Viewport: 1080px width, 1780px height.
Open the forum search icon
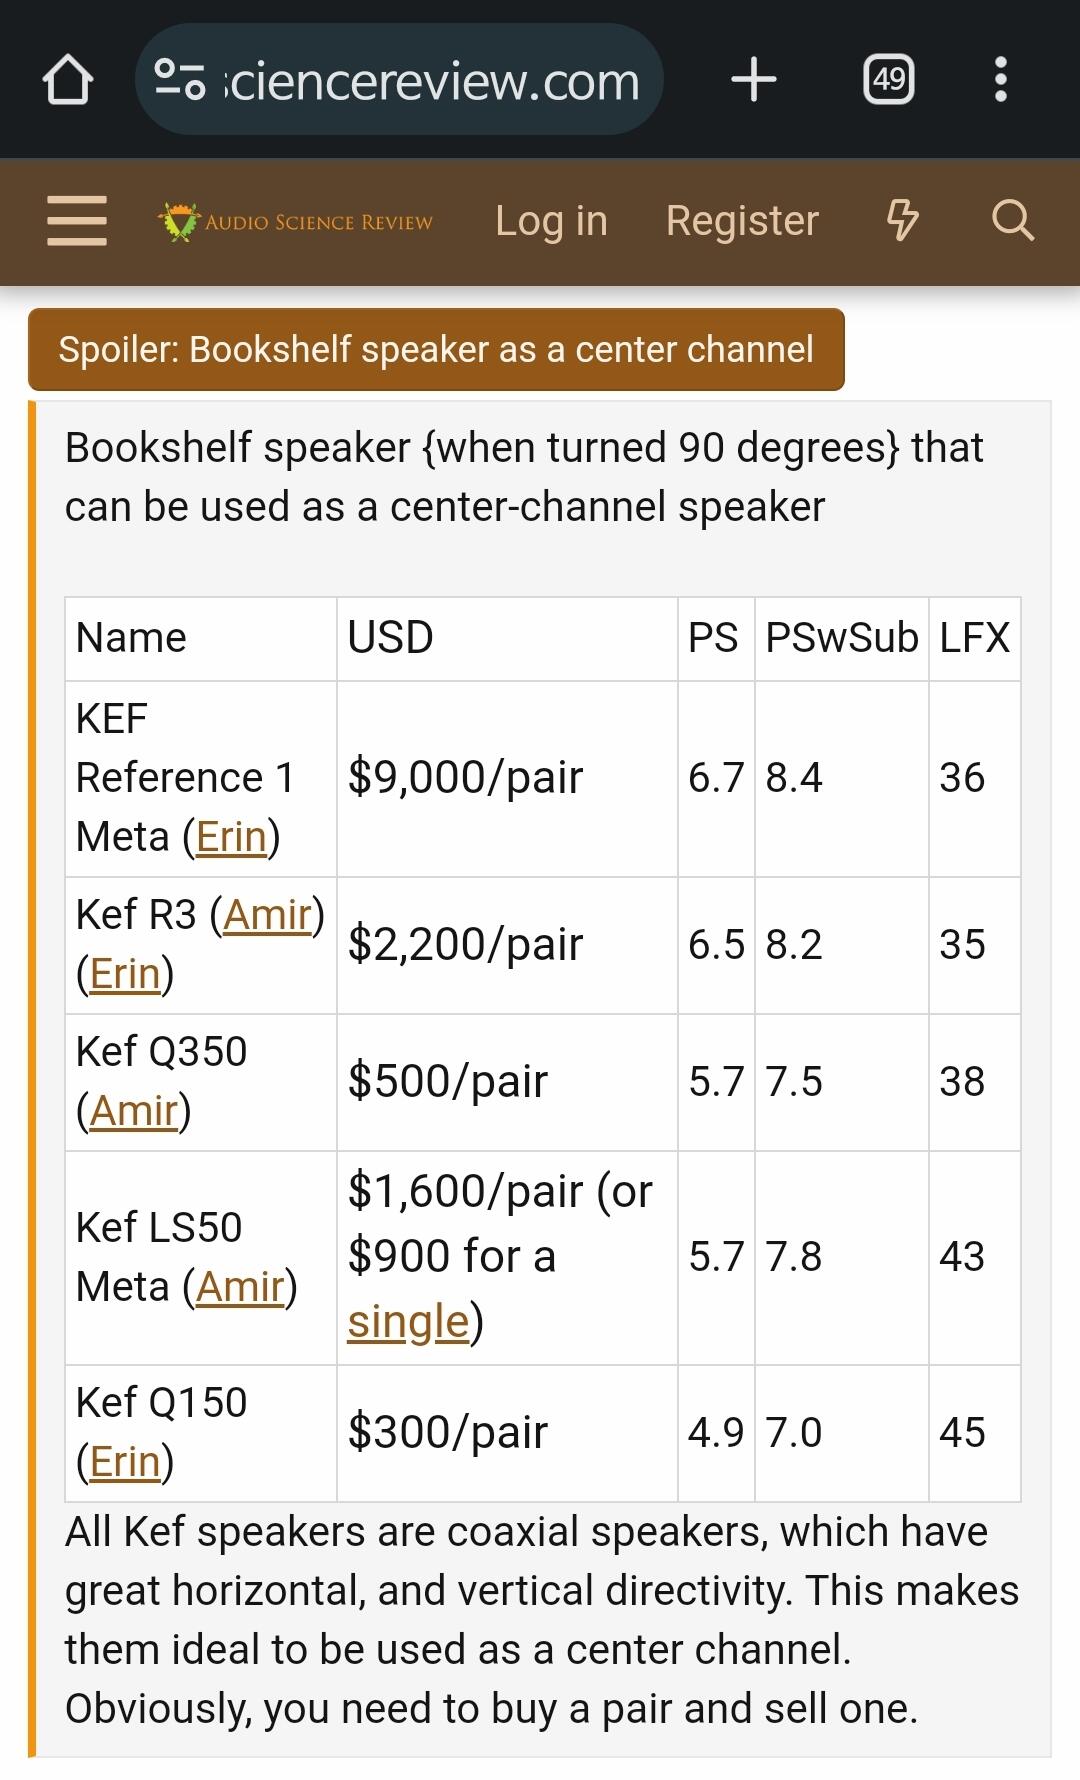1012,221
